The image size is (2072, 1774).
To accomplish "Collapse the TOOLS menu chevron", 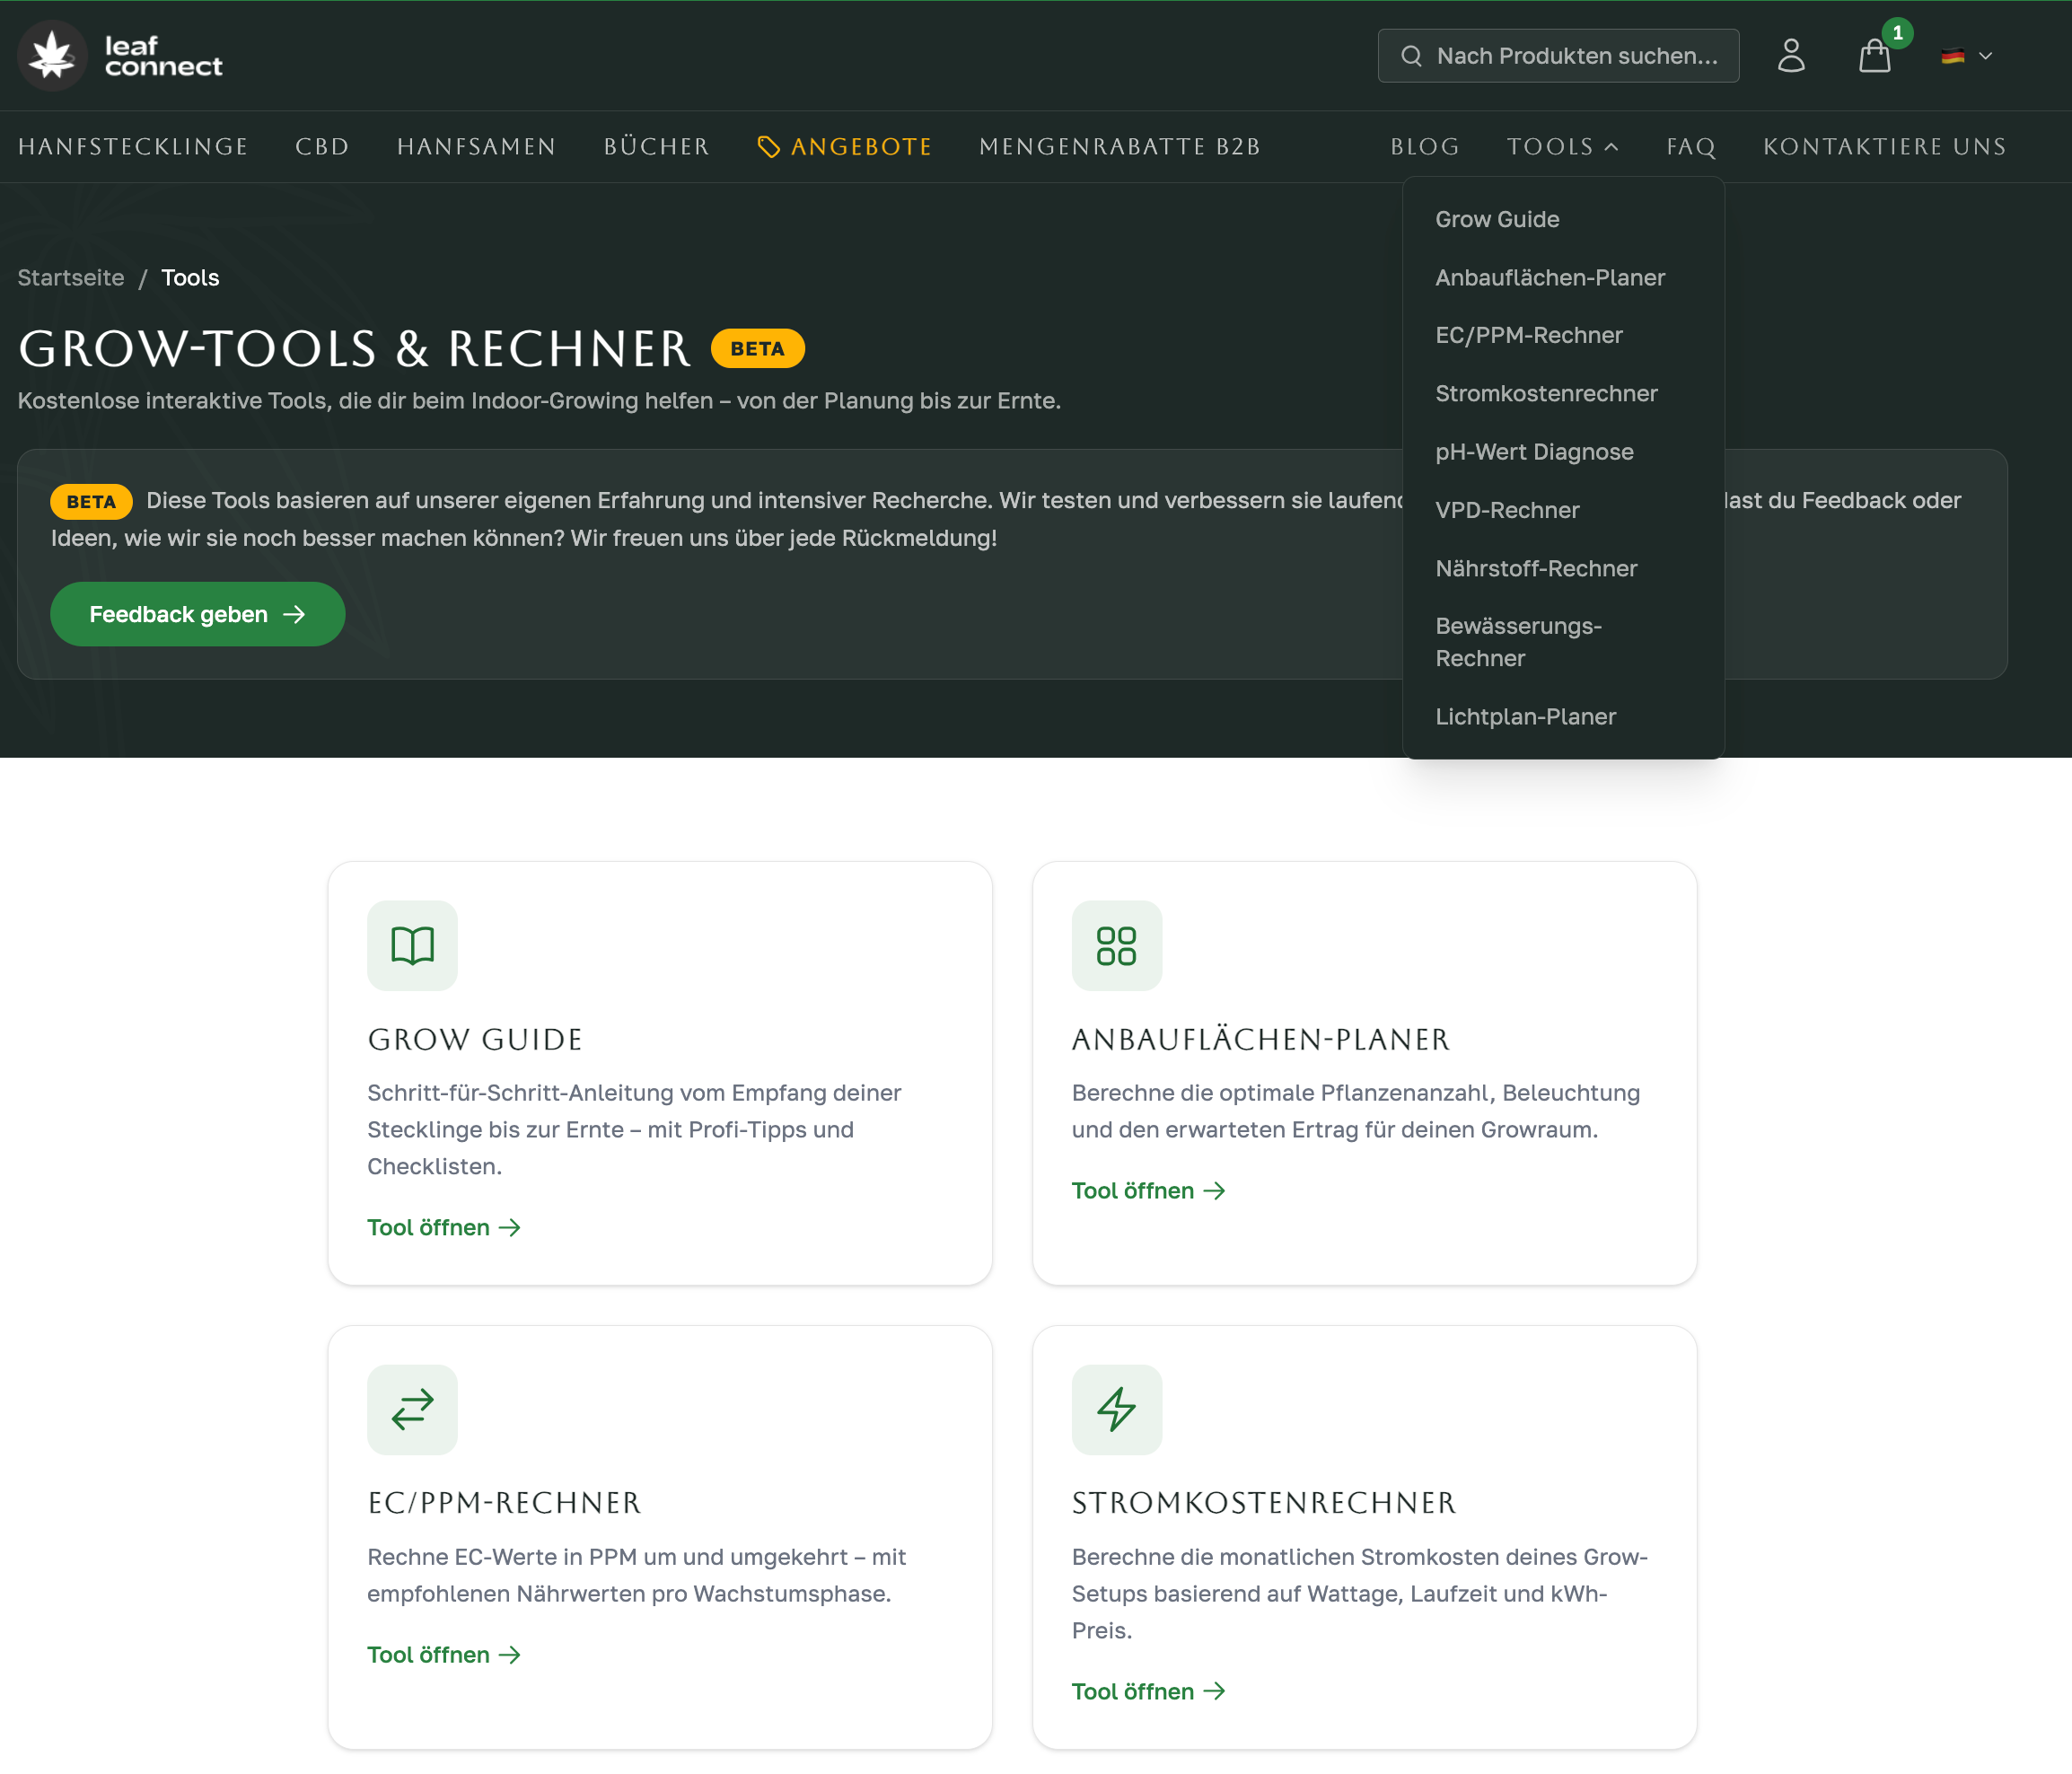I will tap(1611, 147).
